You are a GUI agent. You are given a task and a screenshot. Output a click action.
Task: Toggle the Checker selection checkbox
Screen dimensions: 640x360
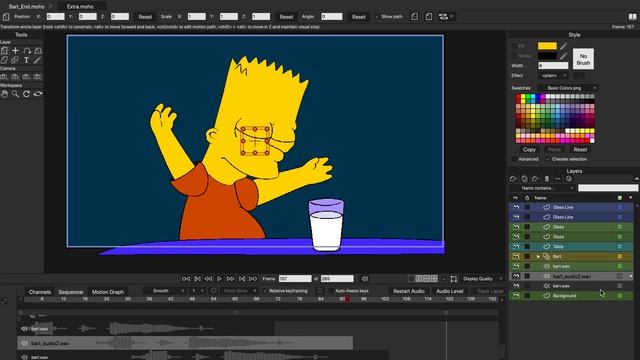tap(547, 159)
